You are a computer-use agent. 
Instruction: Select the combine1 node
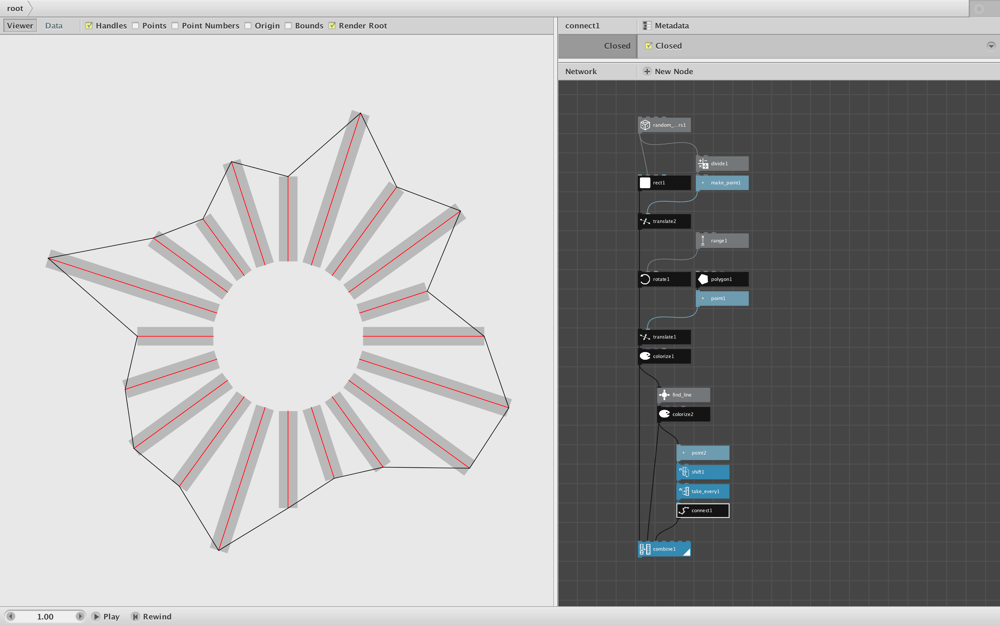(x=664, y=549)
